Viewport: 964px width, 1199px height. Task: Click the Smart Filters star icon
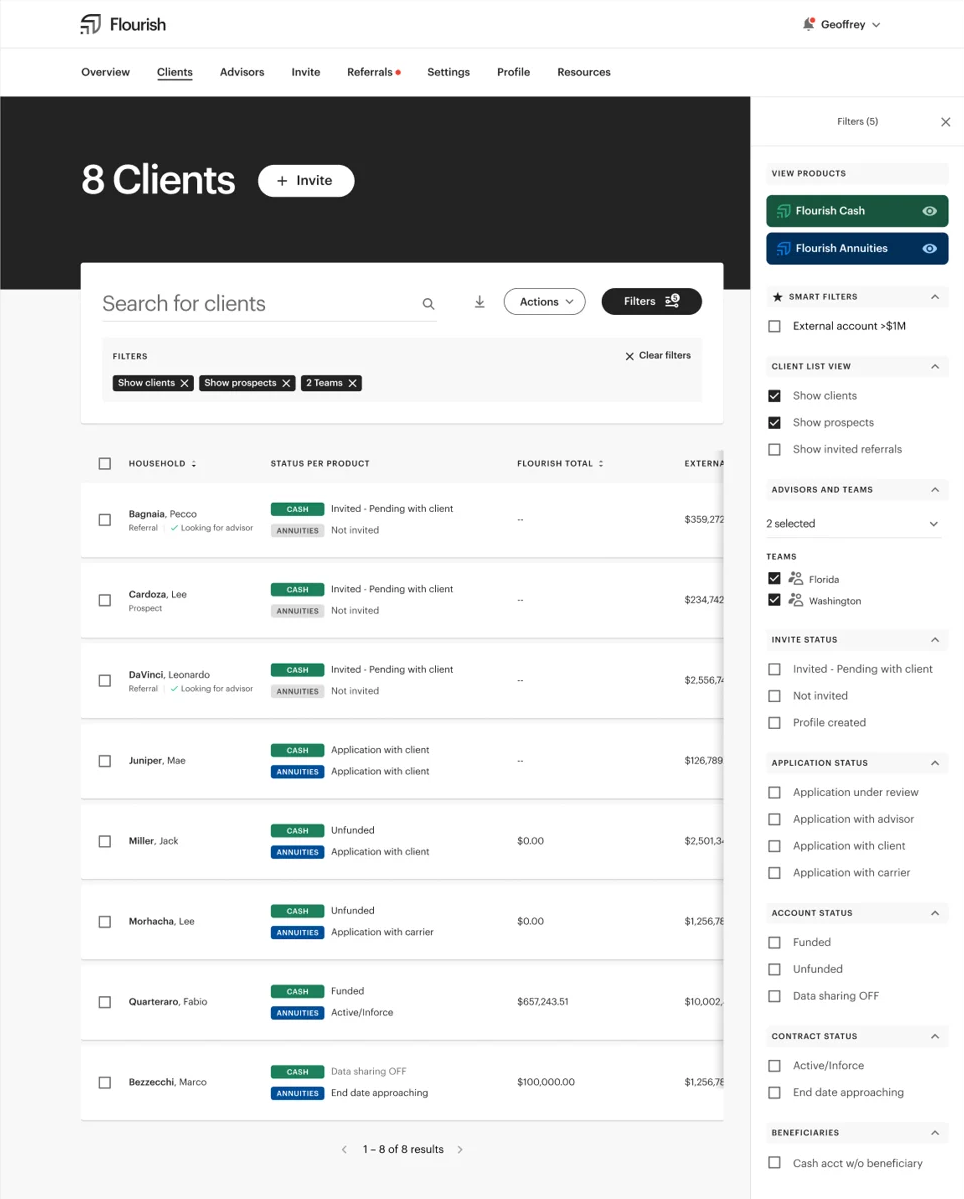[x=777, y=297]
